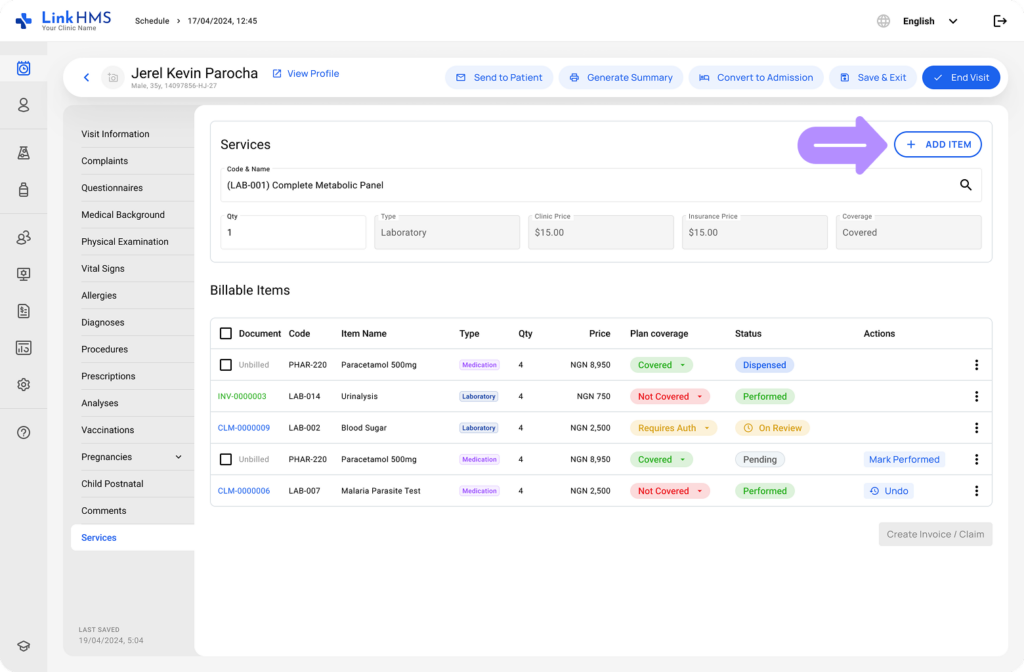
Task: Toggle the select-all checkbox in Document header
Action: click(225, 334)
